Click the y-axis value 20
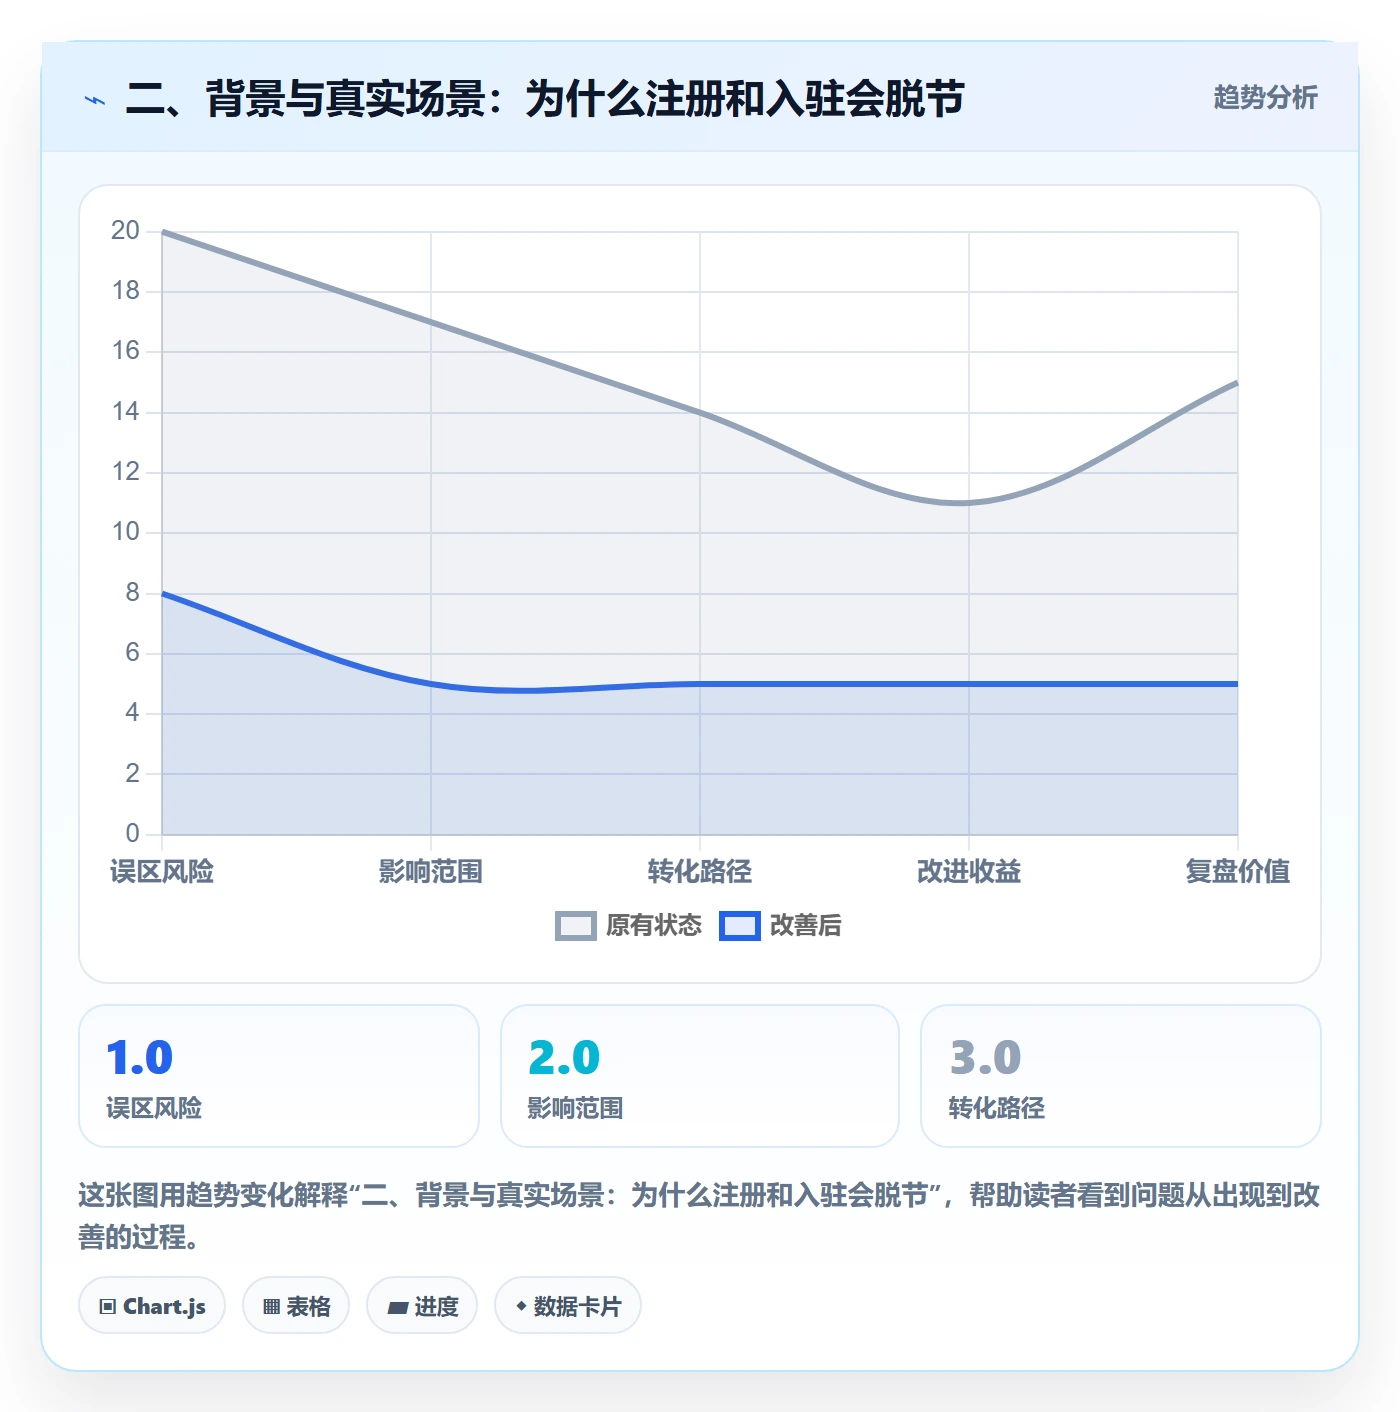 pos(125,231)
